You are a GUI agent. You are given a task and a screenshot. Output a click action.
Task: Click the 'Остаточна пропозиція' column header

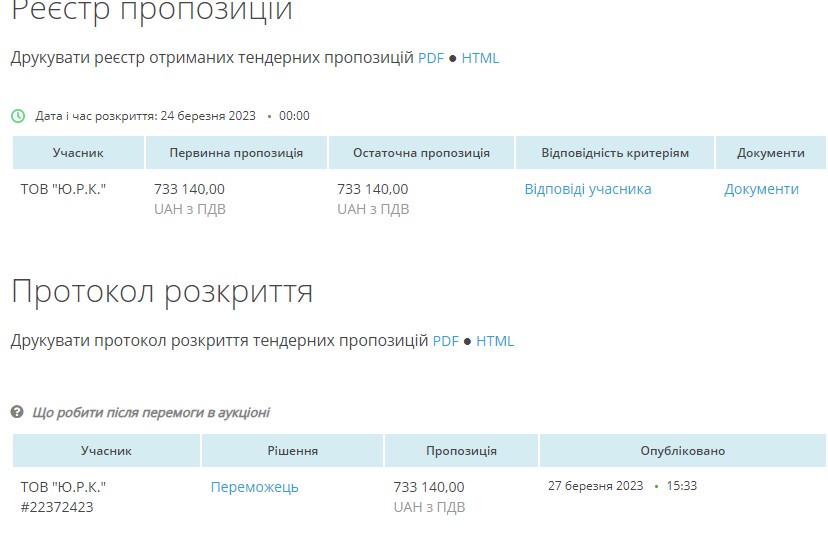tap(421, 153)
